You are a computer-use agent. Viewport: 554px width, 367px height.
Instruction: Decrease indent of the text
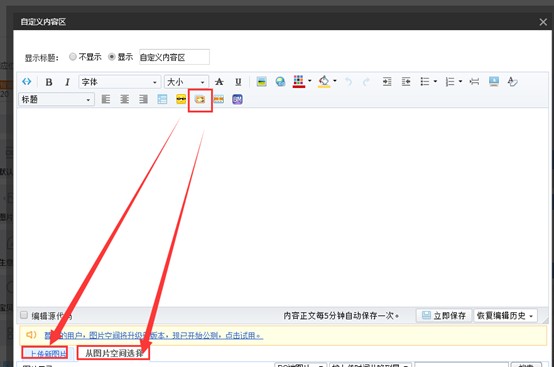click(406, 82)
